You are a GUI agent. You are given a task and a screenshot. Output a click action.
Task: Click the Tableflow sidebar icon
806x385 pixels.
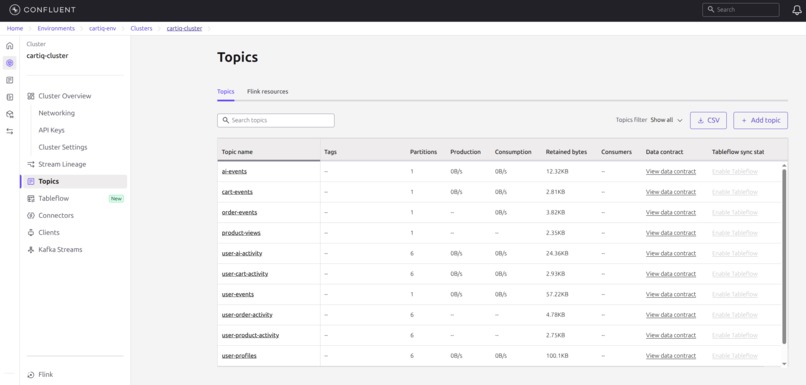click(x=31, y=198)
